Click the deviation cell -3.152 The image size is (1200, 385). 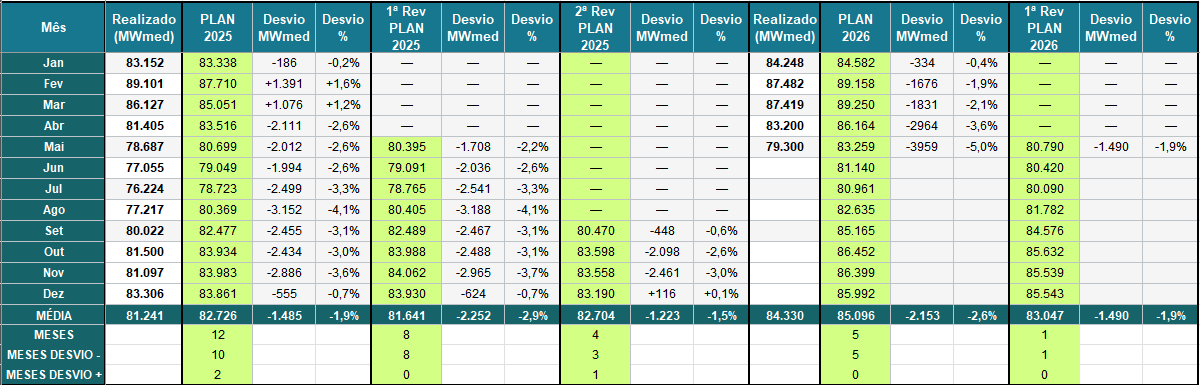pyautogui.click(x=283, y=209)
